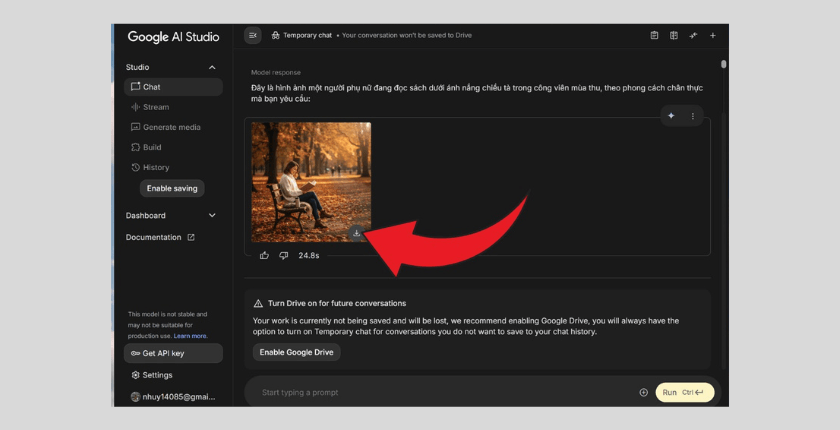Give the response a thumbs down

point(283,255)
